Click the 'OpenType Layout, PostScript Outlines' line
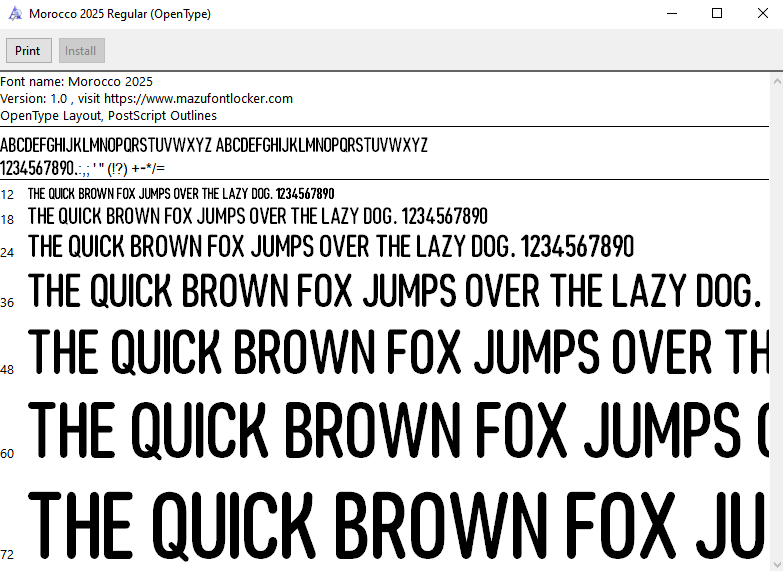 point(108,115)
